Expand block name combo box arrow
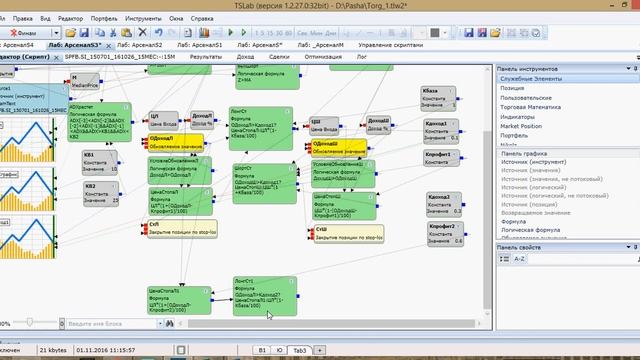640x360 pixels. click(x=160, y=324)
